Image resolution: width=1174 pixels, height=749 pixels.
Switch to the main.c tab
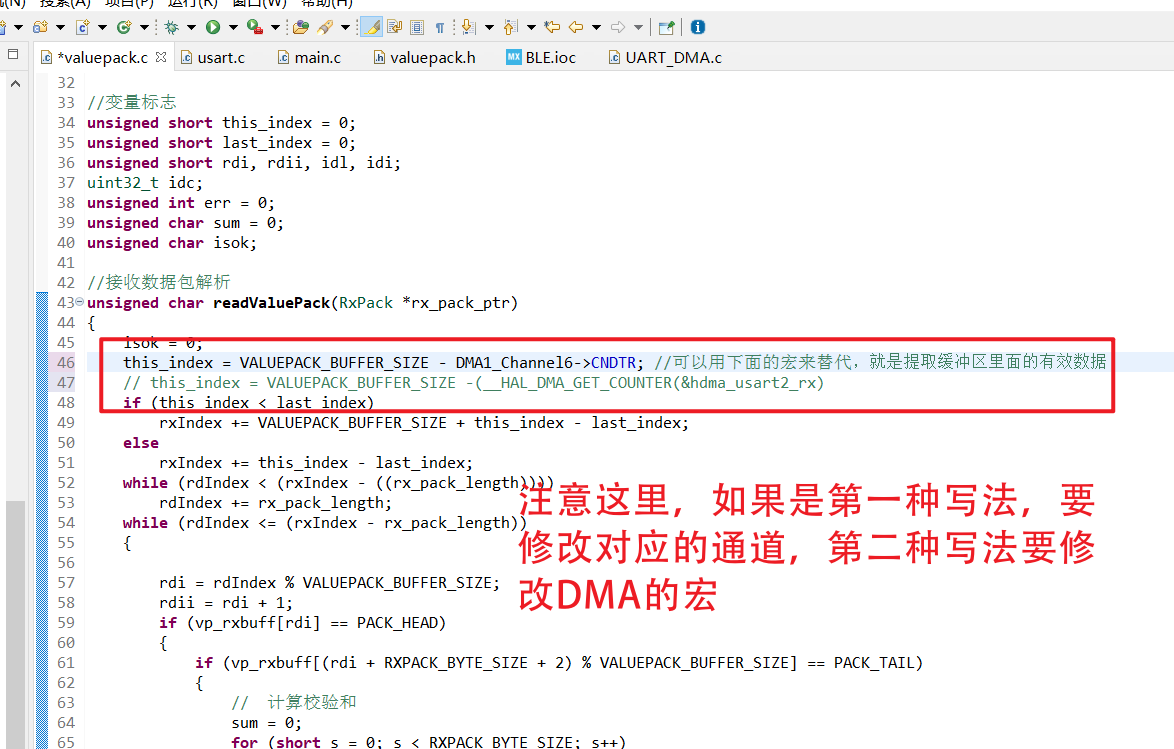309,58
